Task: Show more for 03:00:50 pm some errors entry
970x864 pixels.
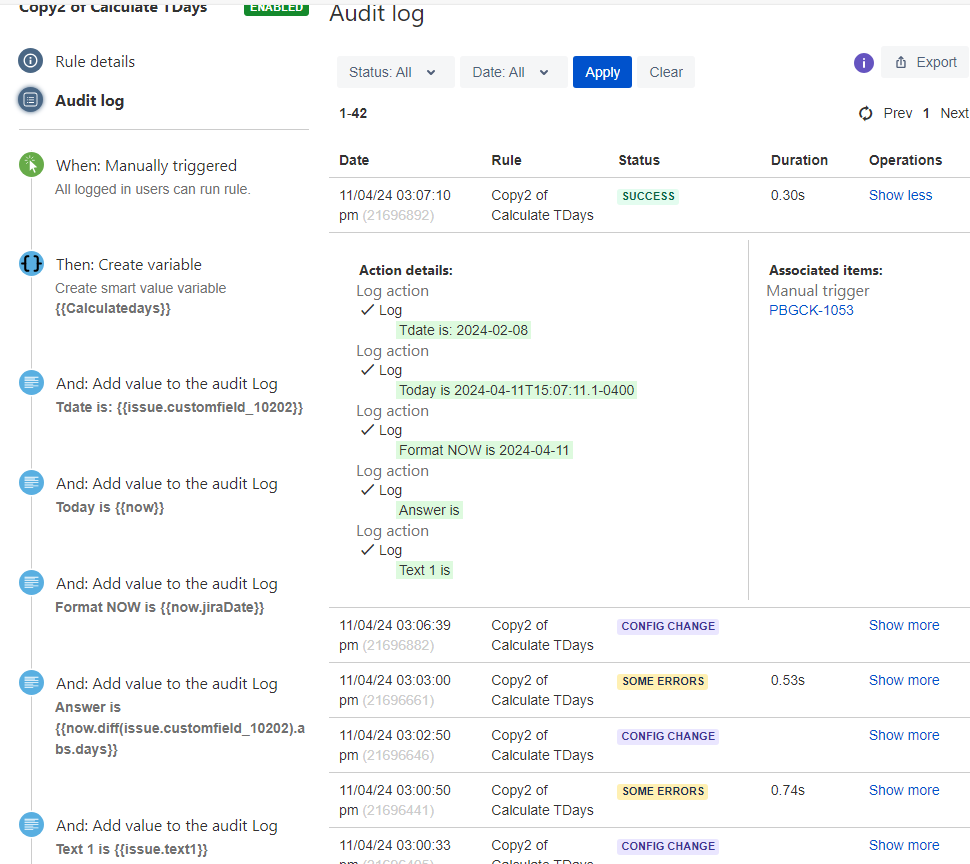Action: pyautogui.click(x=904, y=790)
